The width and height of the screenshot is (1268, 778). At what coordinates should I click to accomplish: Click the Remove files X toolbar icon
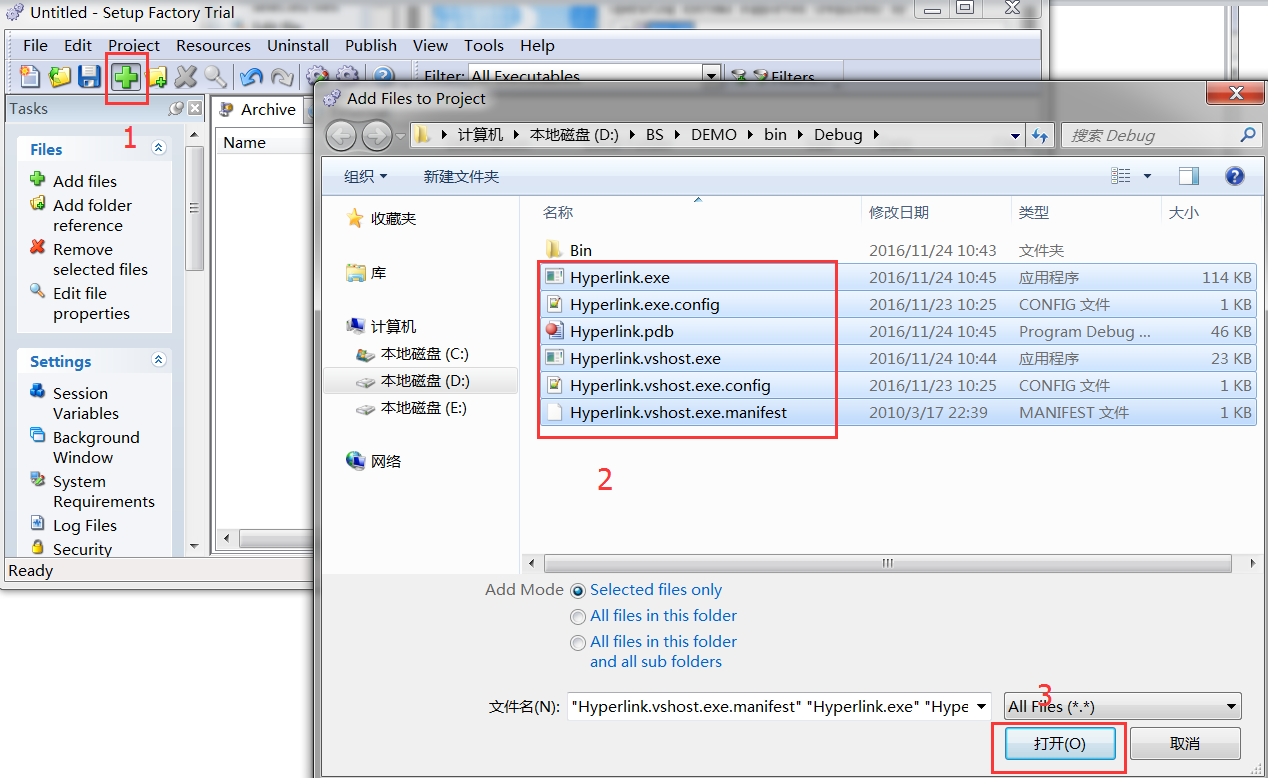pyautogui.click(x=186, y=77)
